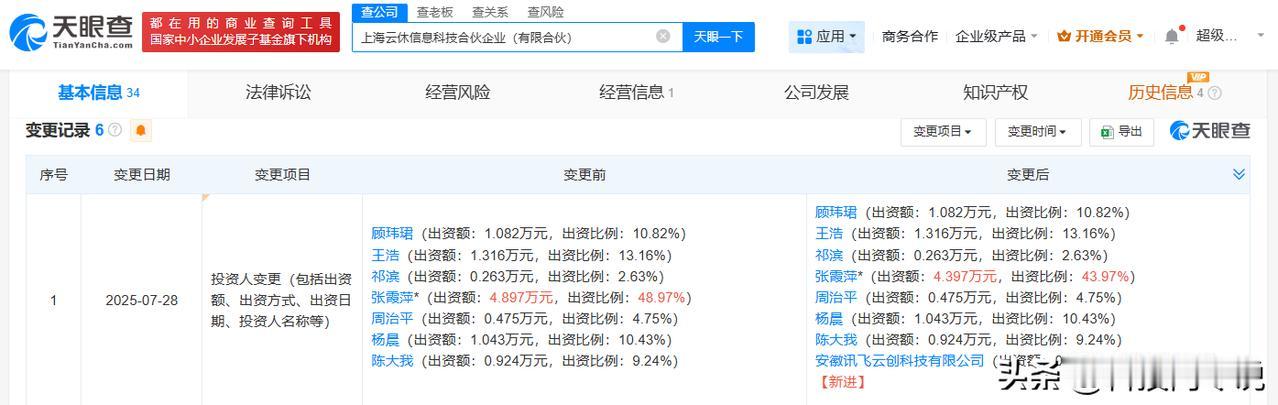Open the 经营信息 tab
This screenshot has height=405, width=1278.
click(x=637, y=92)
